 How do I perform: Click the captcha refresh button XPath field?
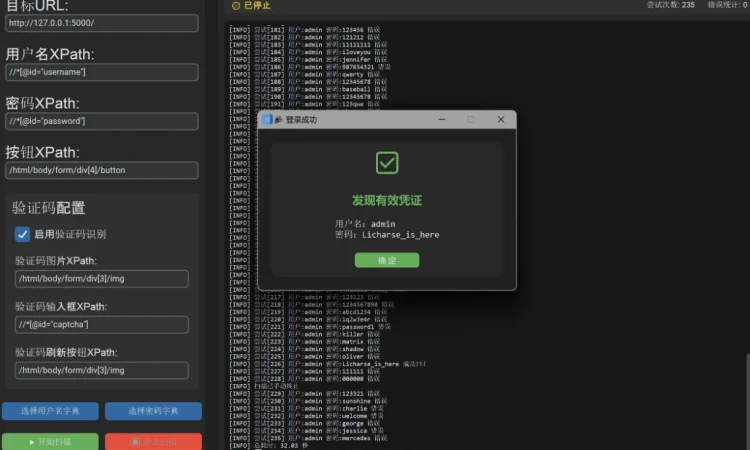coord(101,371)
